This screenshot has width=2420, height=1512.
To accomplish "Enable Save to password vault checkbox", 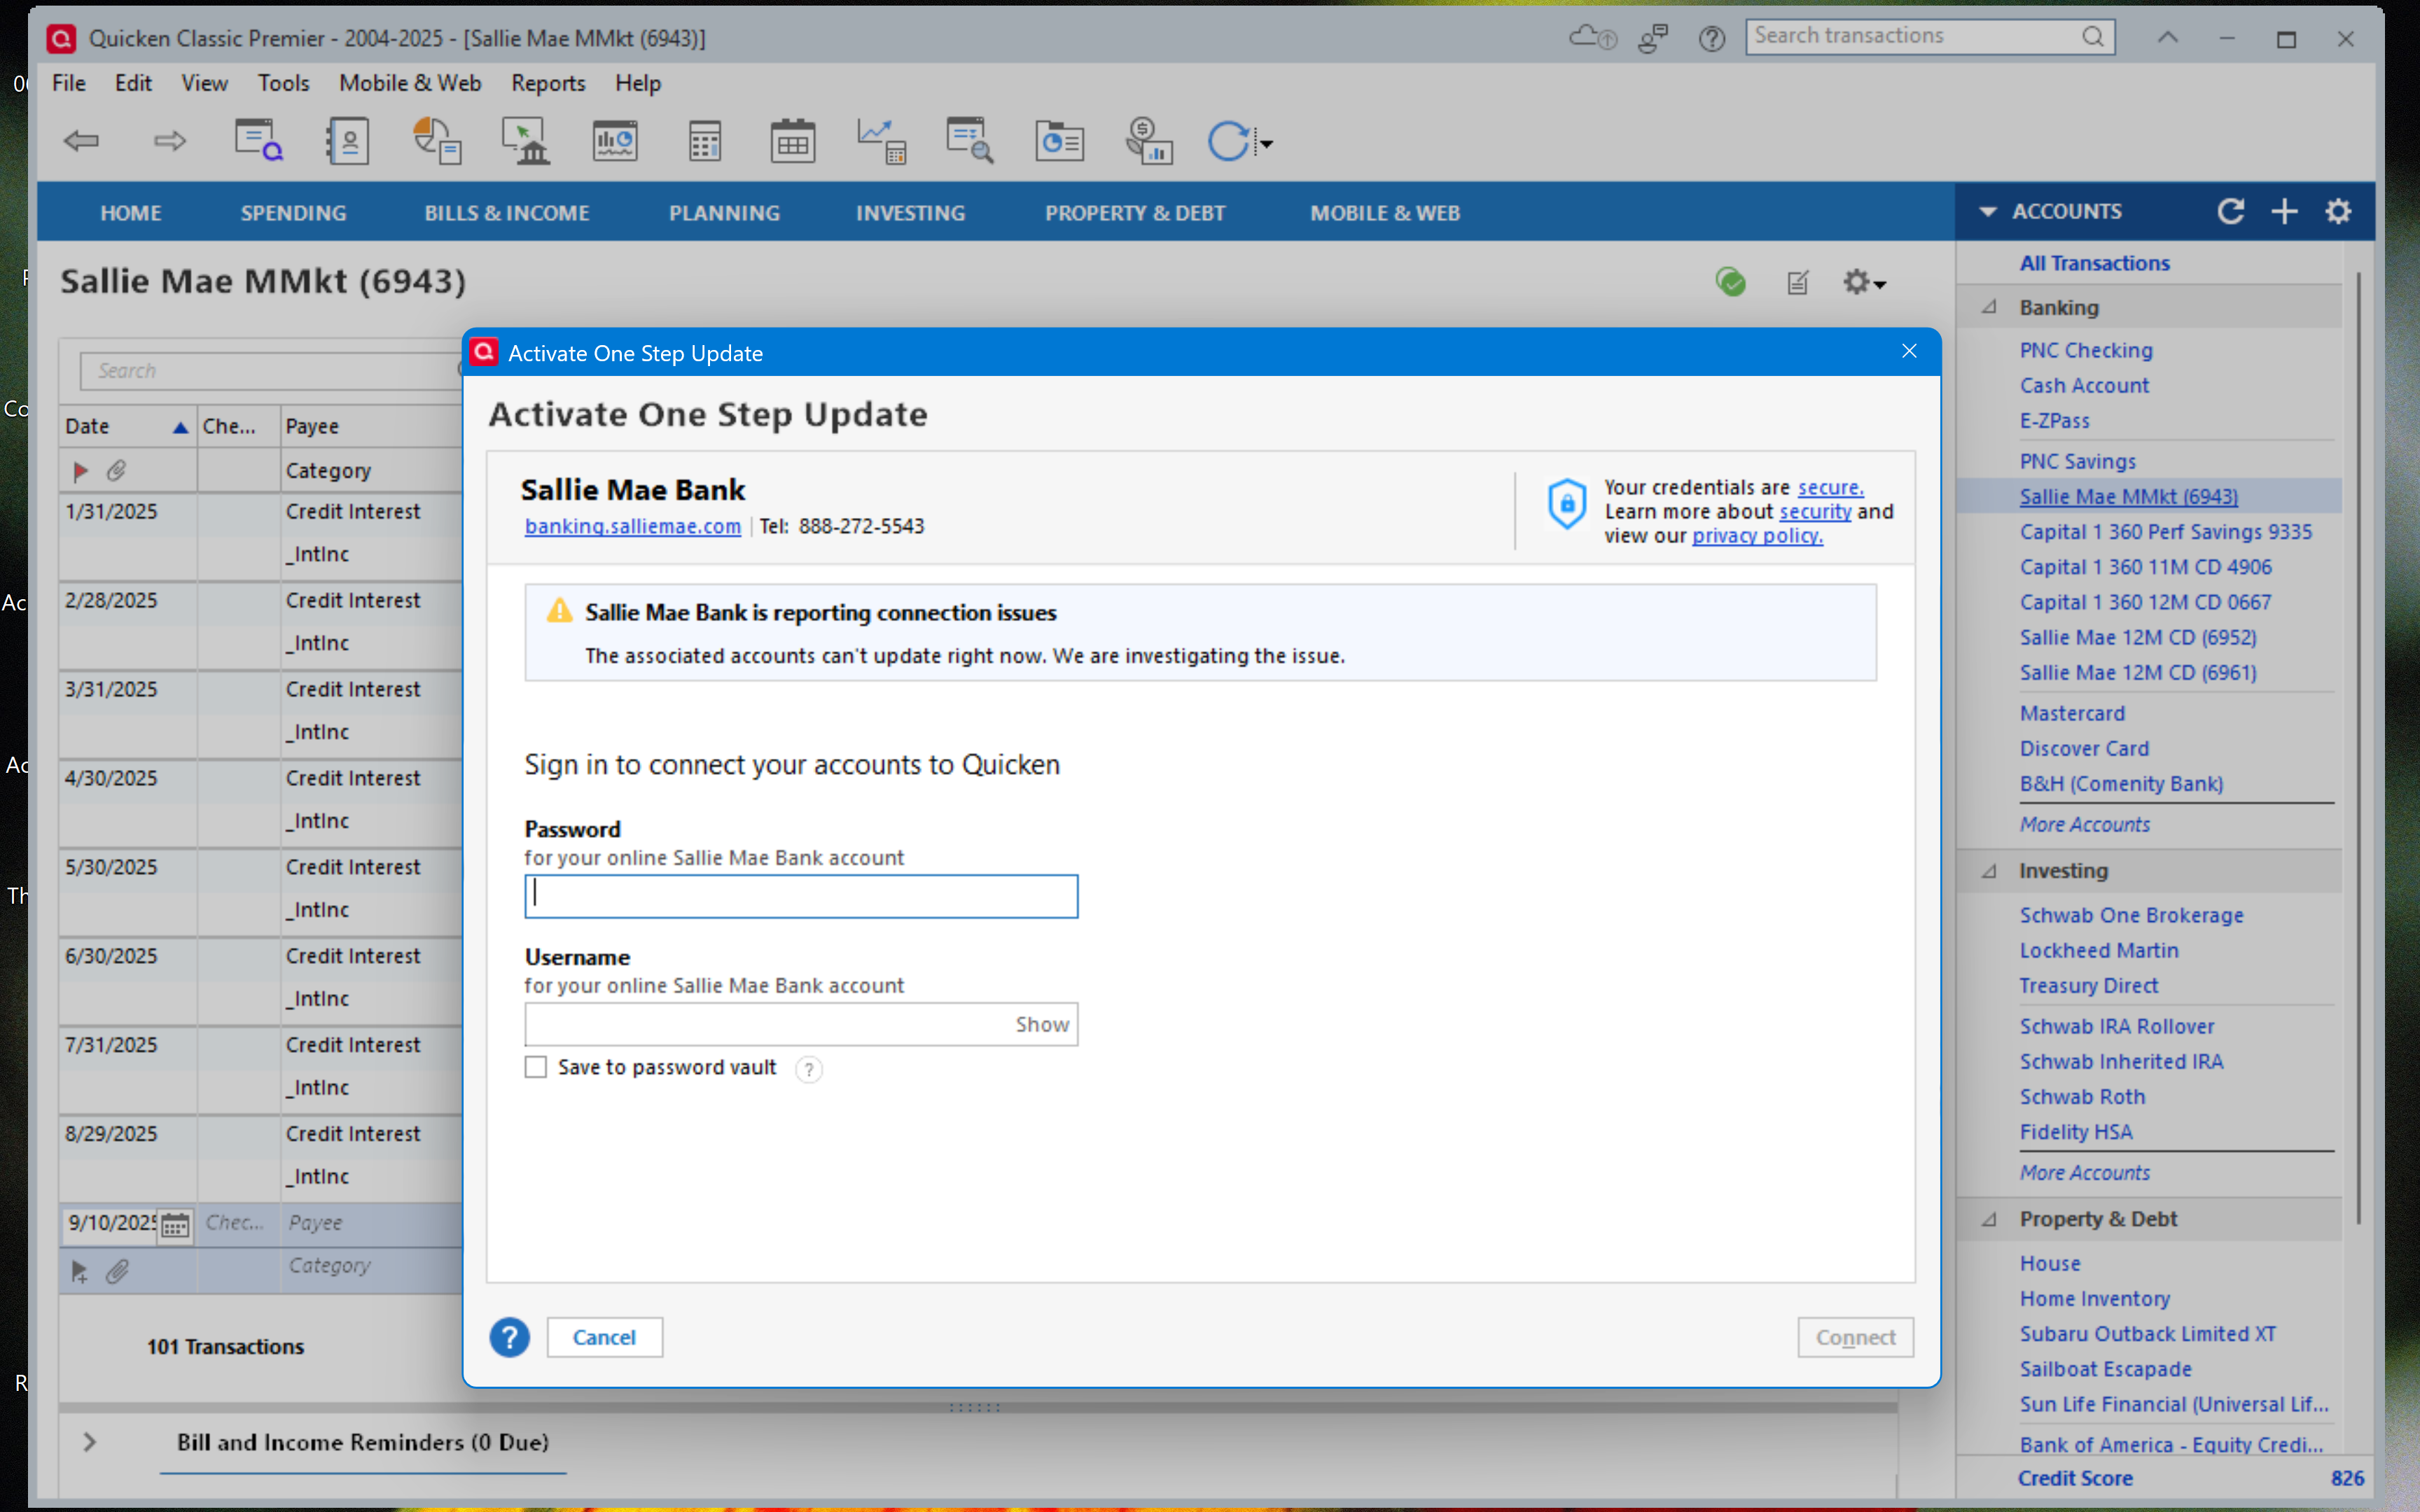I will click(536, 1067).
